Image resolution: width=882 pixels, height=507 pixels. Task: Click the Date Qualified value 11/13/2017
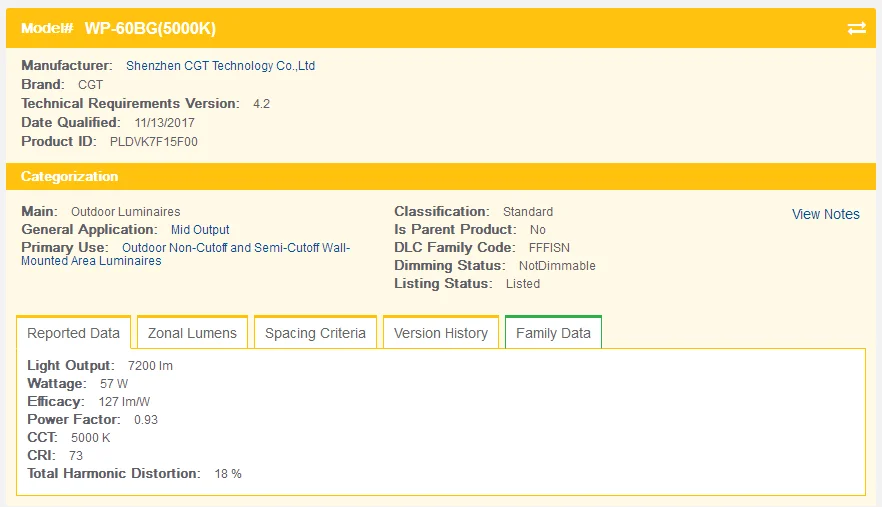pos(164,123)
